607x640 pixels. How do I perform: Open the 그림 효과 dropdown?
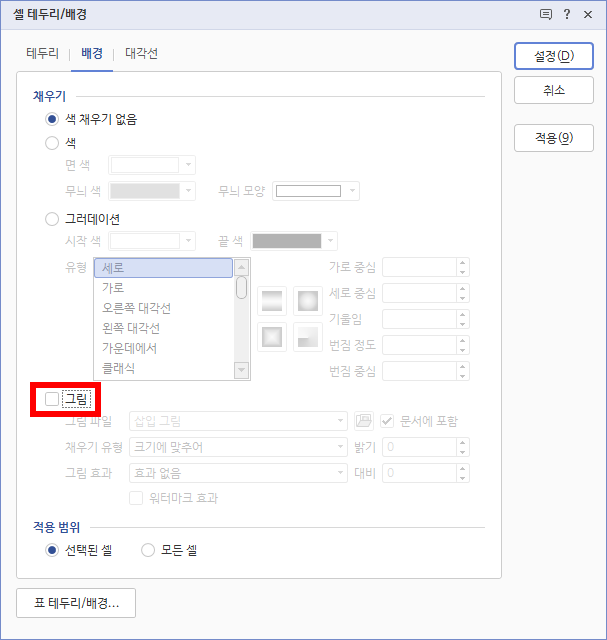(x=238, y=473)
